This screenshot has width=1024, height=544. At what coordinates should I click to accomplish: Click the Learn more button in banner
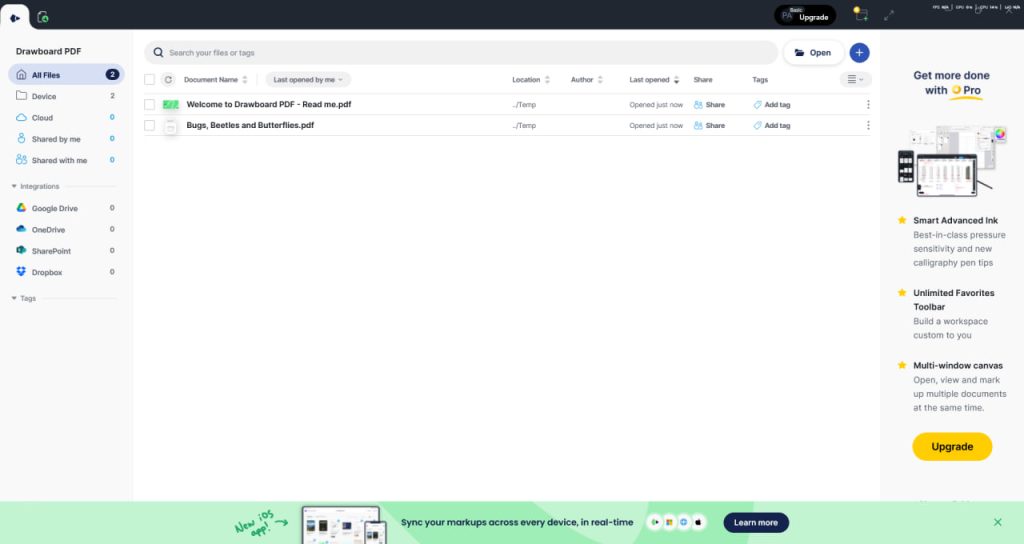[x=756, y=522]
